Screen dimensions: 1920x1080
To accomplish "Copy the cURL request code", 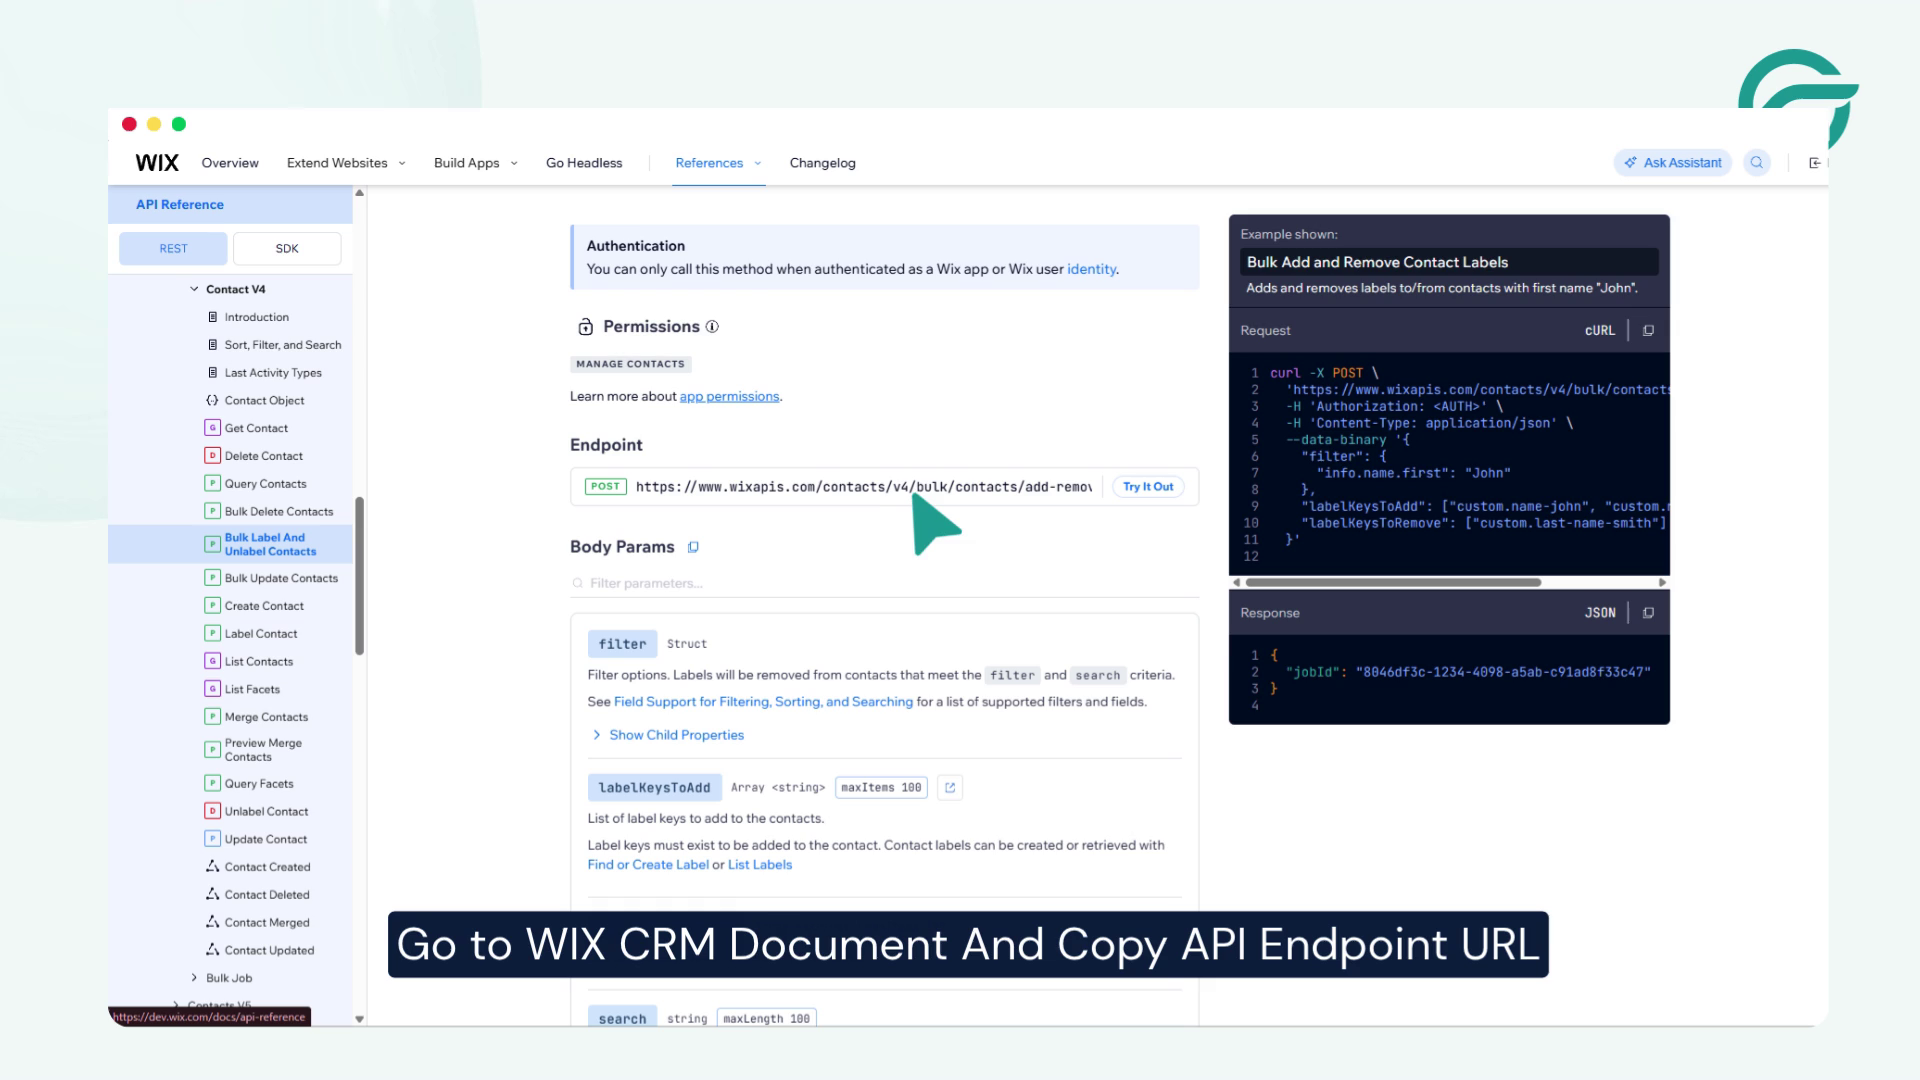I will 1648,330.
